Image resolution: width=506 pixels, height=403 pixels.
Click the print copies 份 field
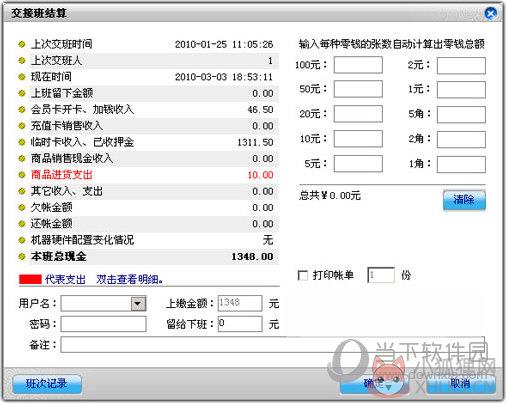tap(381, 275)
